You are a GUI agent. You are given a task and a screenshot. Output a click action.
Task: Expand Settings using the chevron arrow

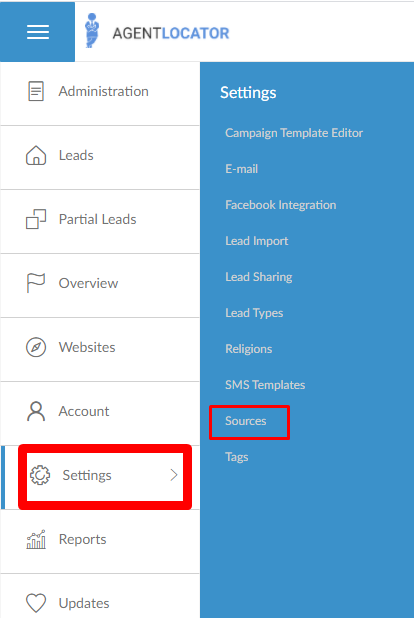pos(174,475)
